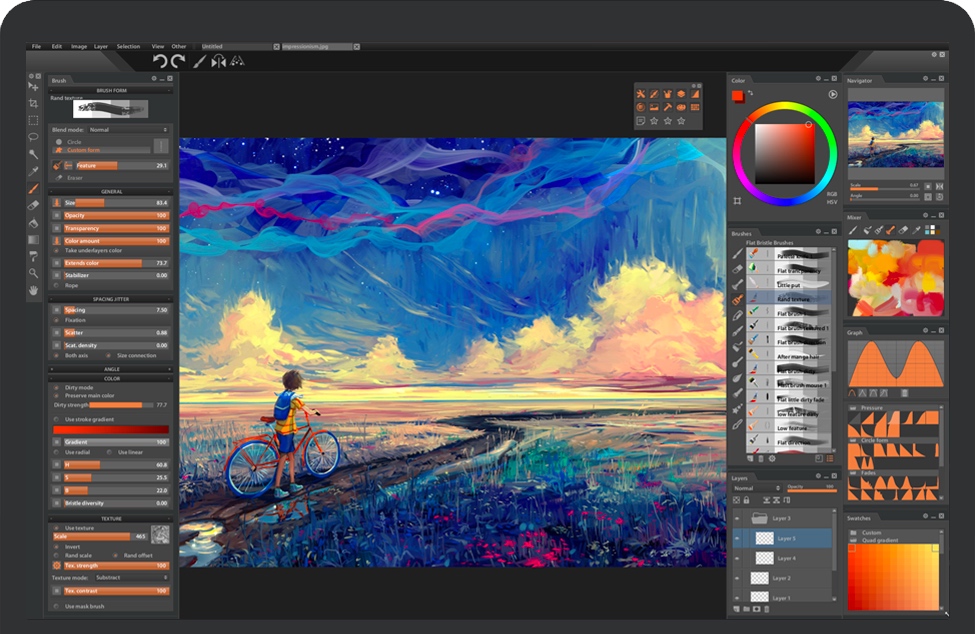Open the Layer menu

point(100,46)
